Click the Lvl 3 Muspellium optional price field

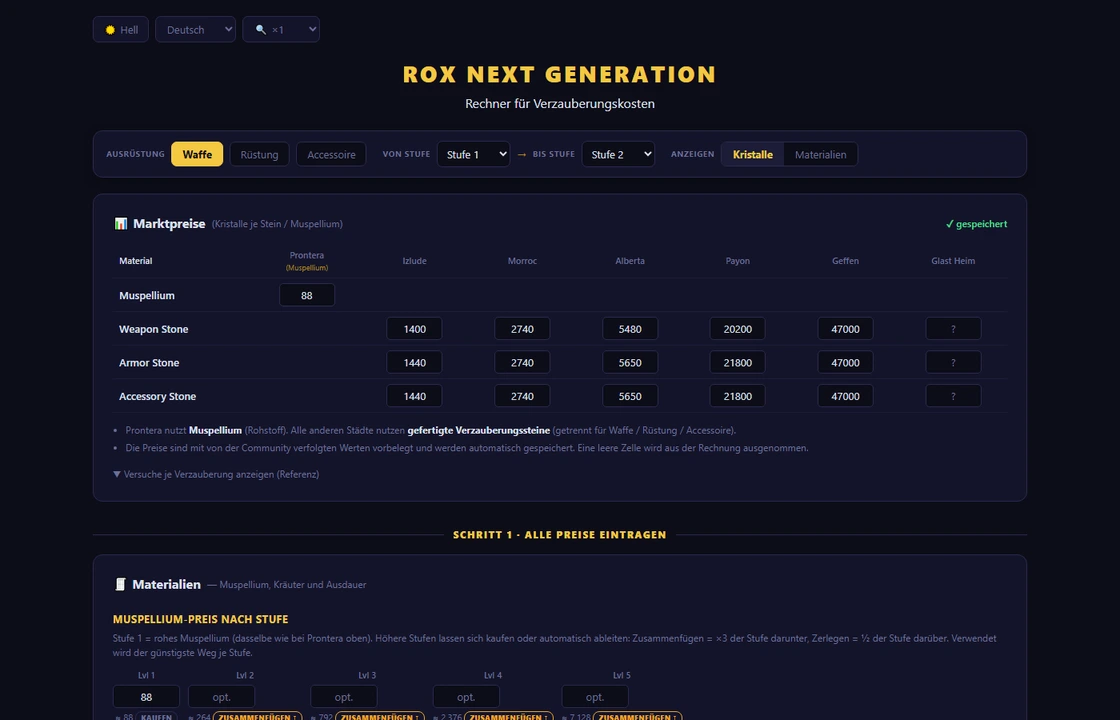click(344, 696)
